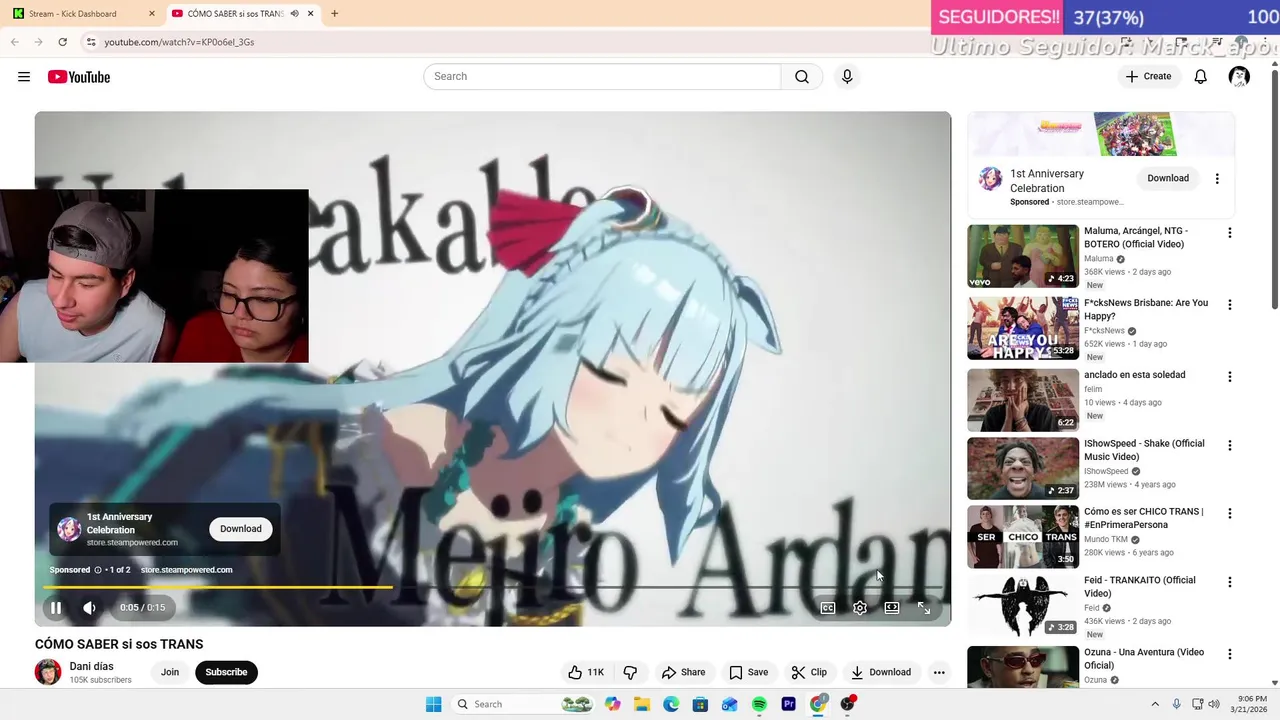View site information icon in address bar
1280x720 pixels.
tap(90, 42)
